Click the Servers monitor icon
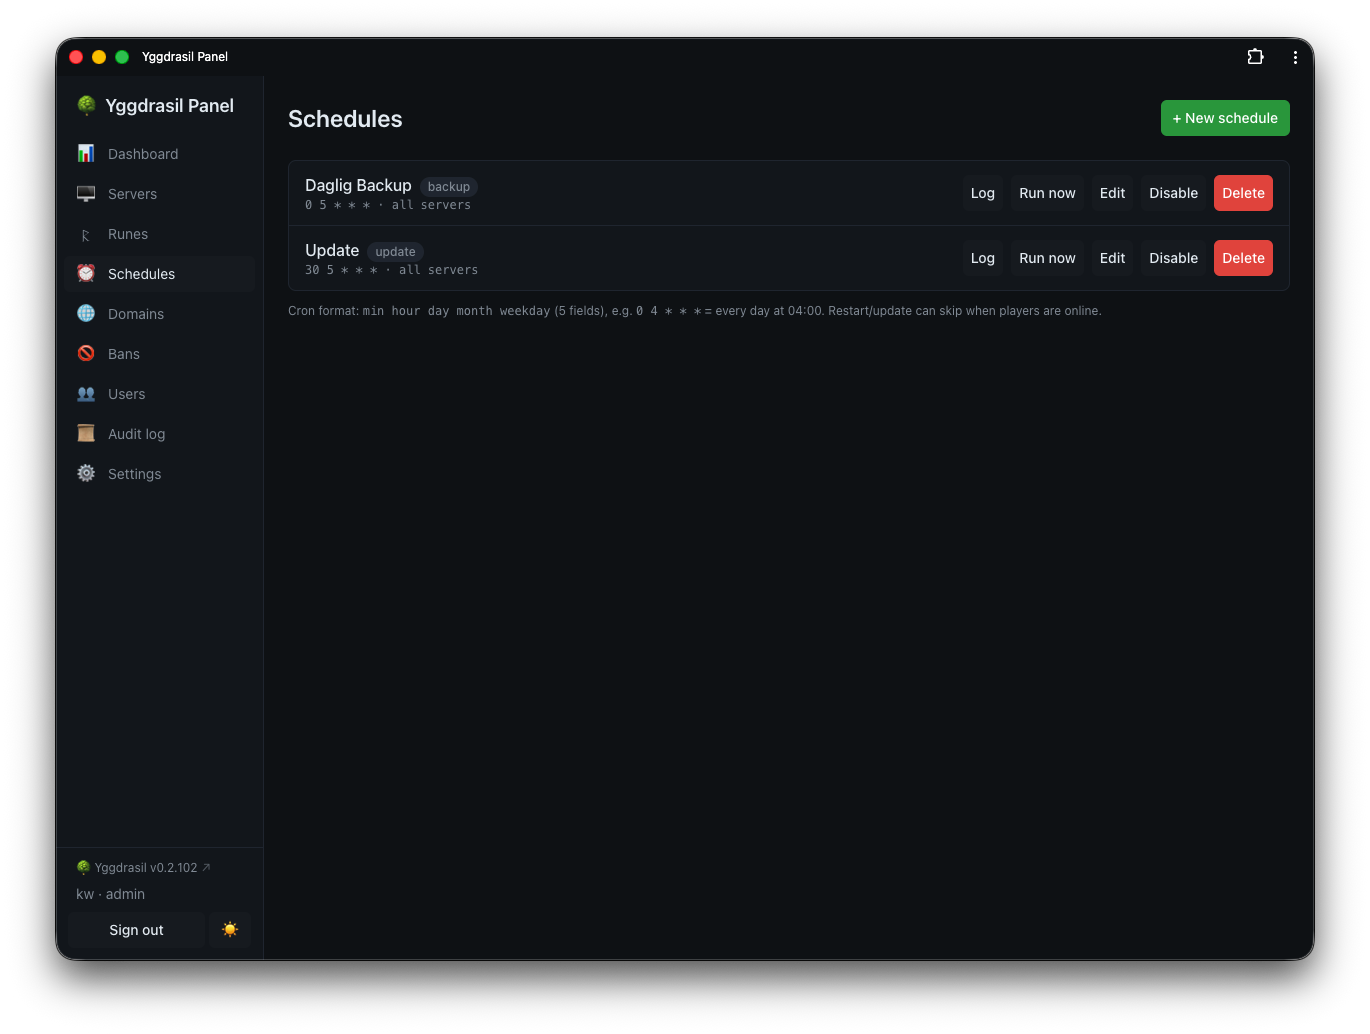The height and width of the screenshot is (1034, 1370). tap(86, 193)
